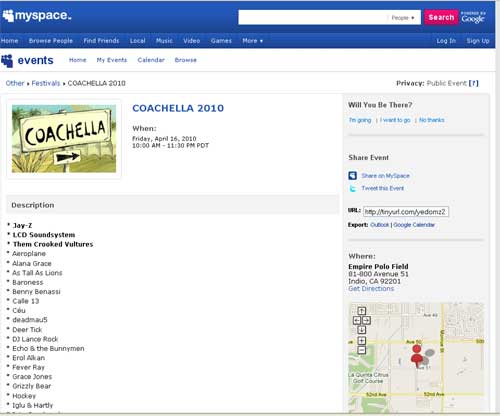The height and width of the screenshot is (416, 500).
Task: Open the Calendar tab in events
Action: point(151,60)
